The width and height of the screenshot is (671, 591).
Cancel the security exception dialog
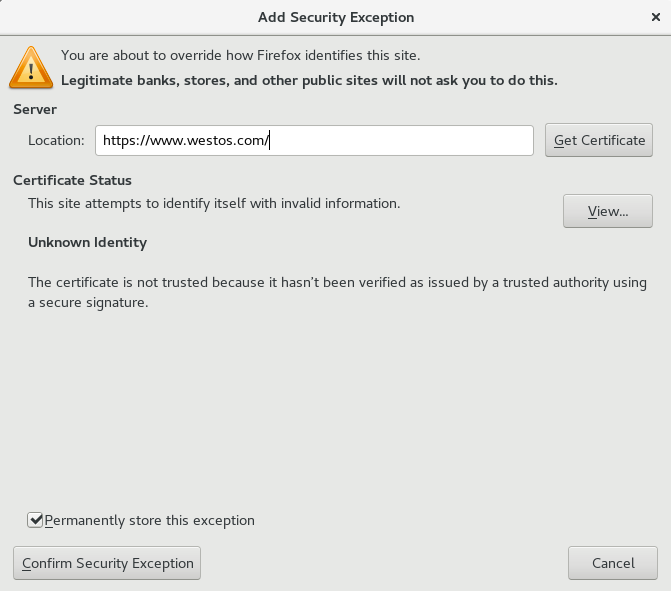point(613,563)
